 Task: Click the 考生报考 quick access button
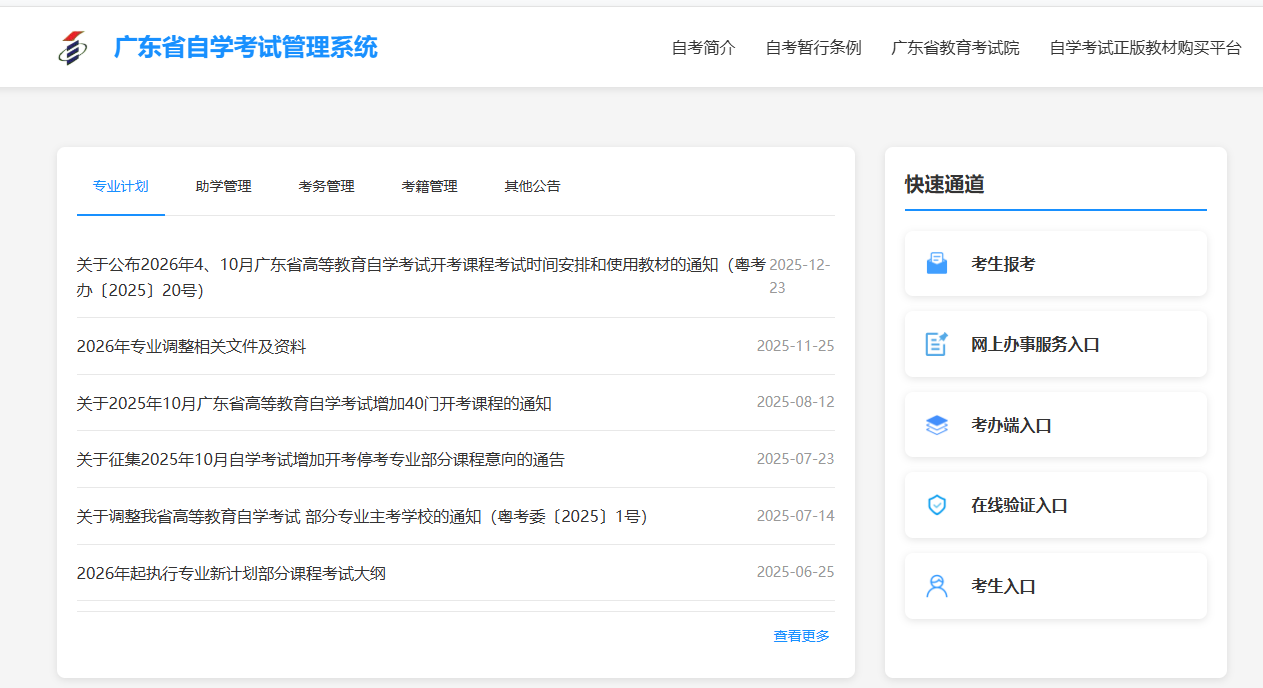[x=1055, y=264]
